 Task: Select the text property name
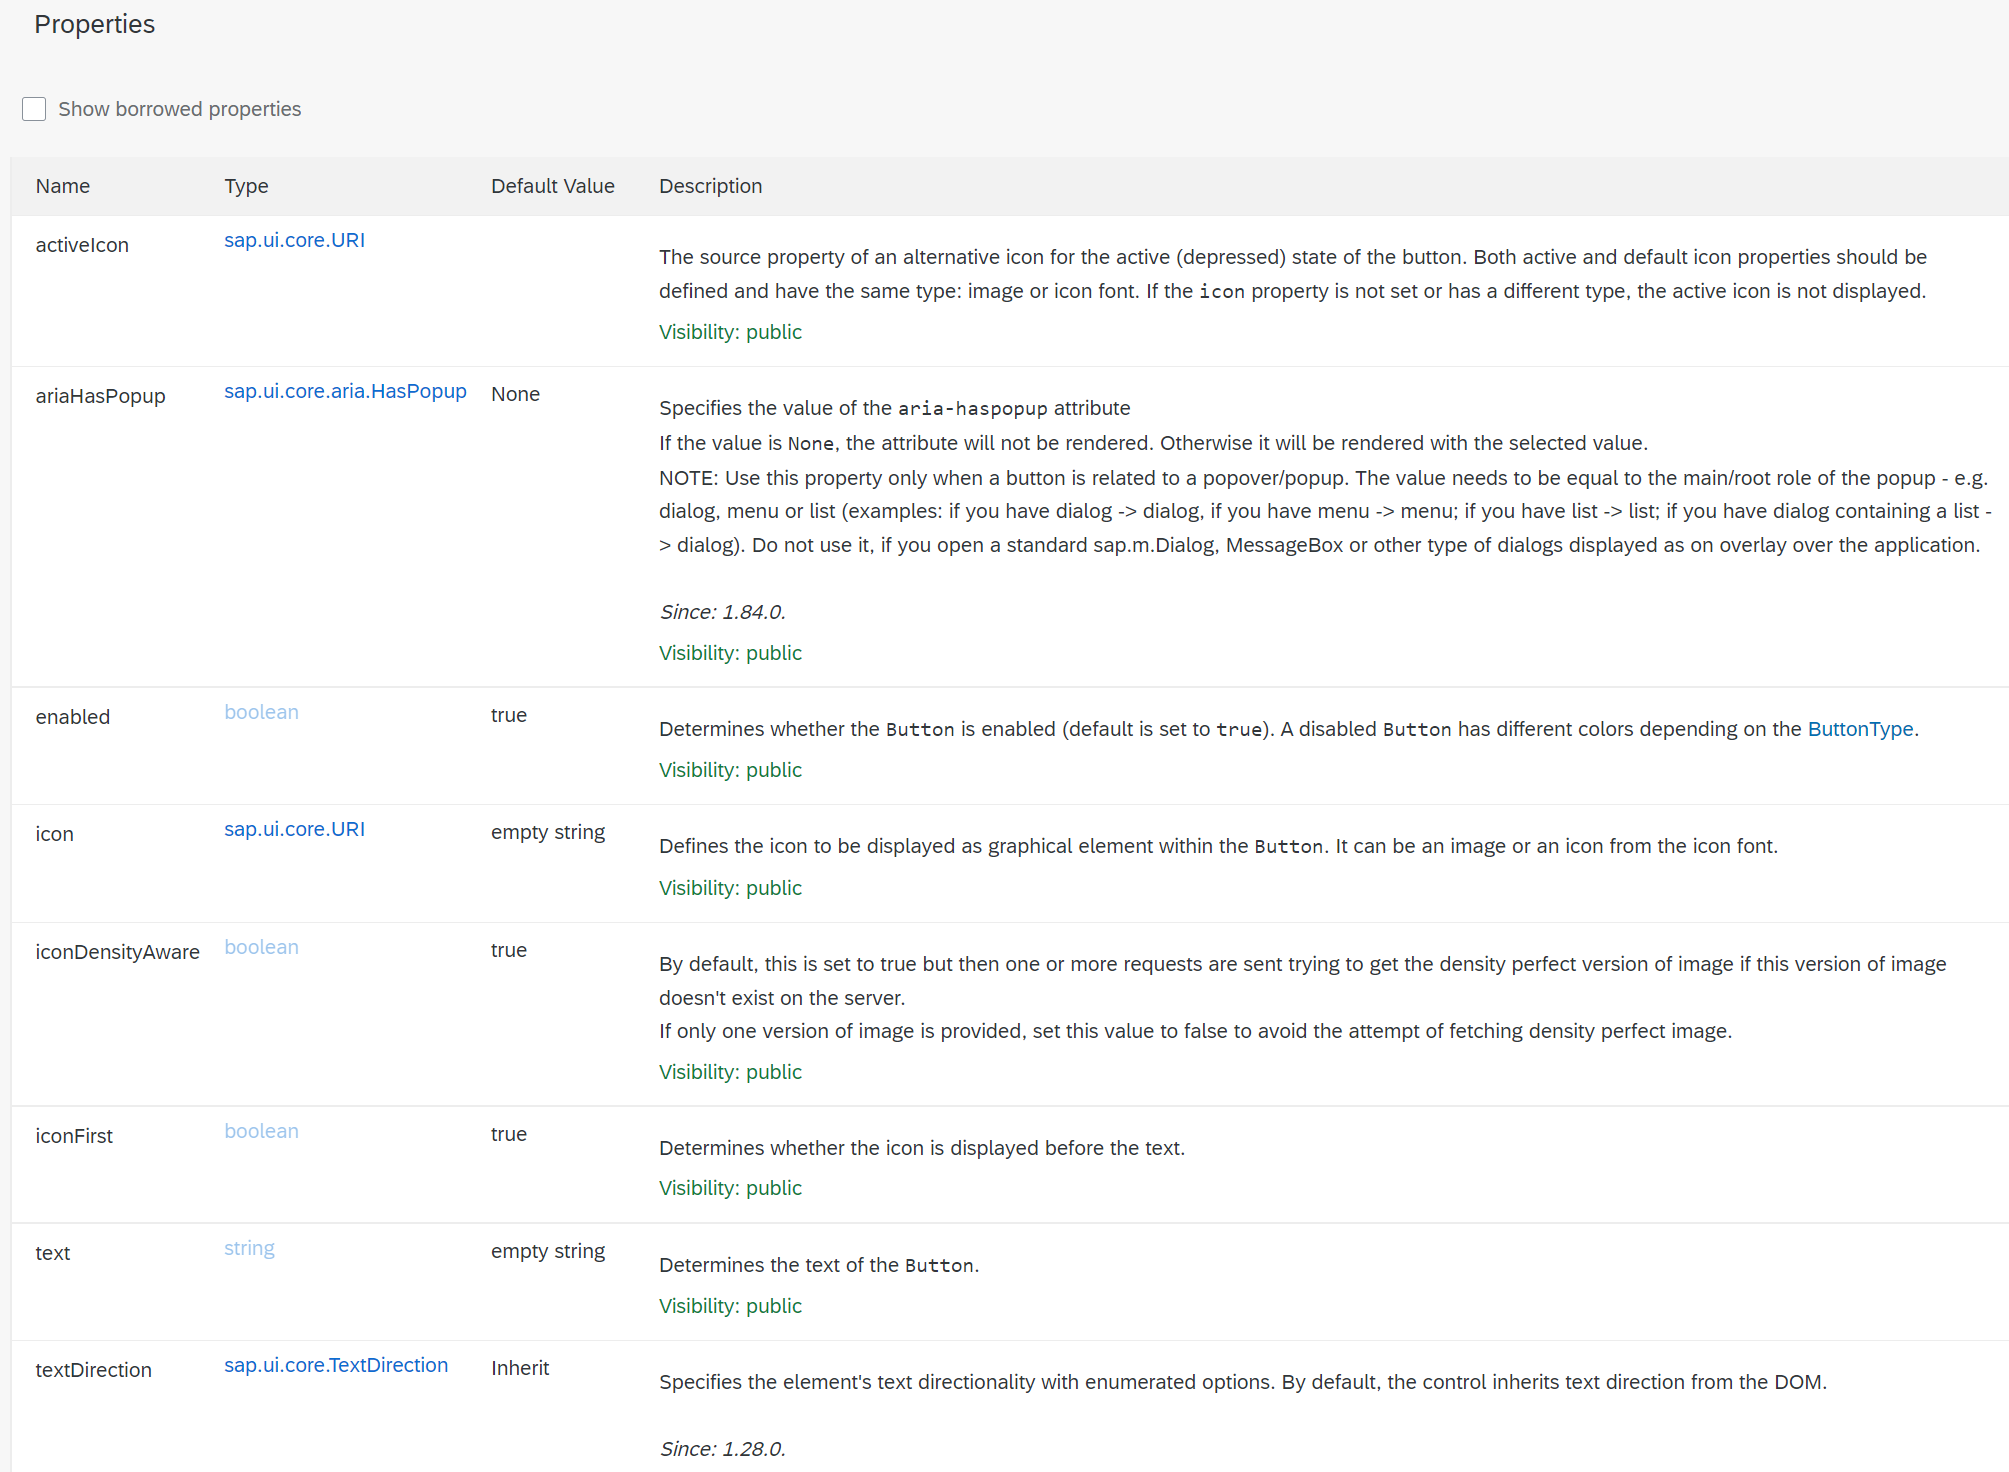[53, 1253]
